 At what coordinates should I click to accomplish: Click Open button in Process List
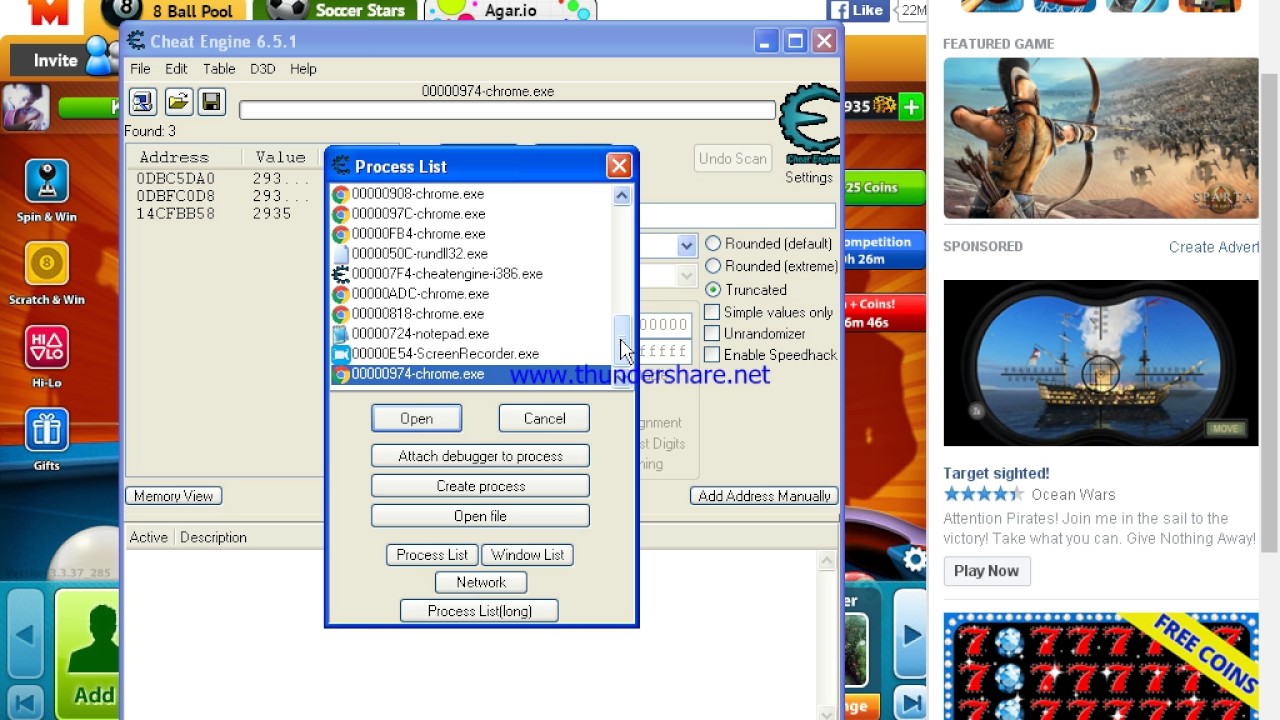click(x=416, y=419)
